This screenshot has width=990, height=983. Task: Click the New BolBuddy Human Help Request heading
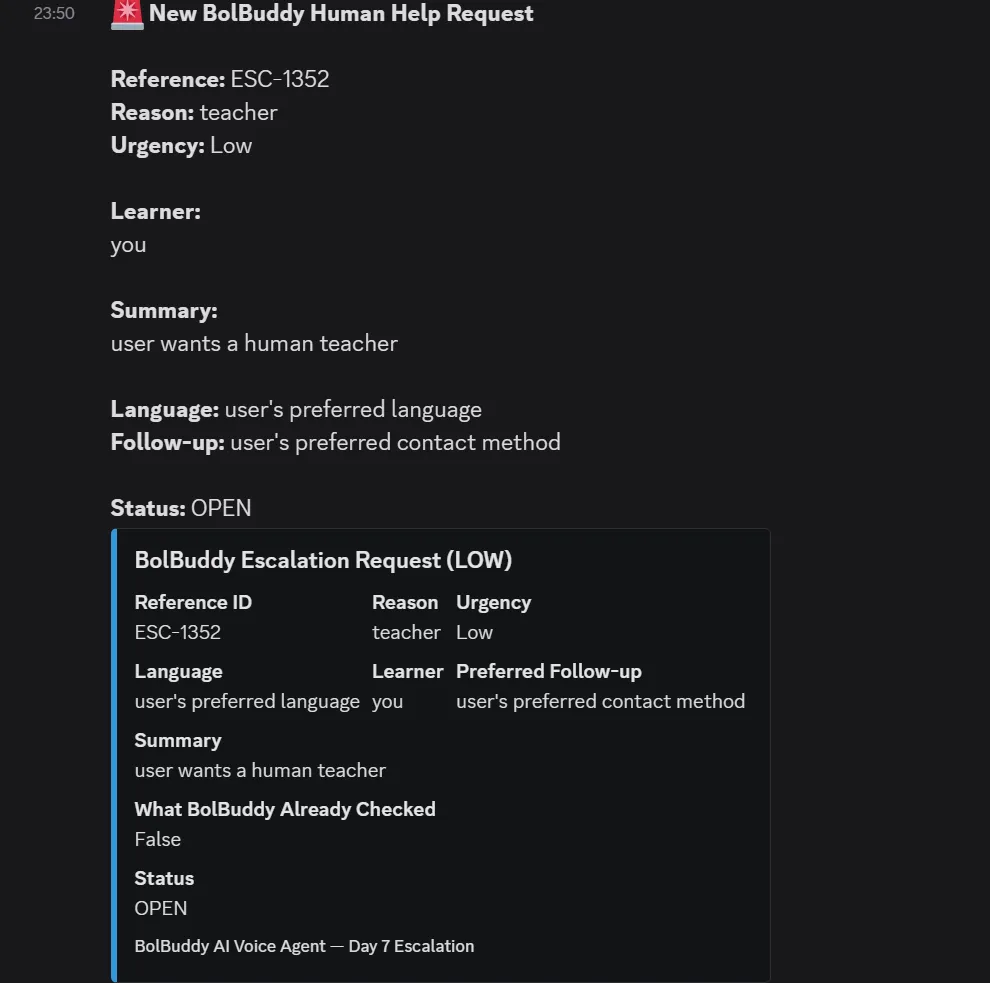pos(341,13)
